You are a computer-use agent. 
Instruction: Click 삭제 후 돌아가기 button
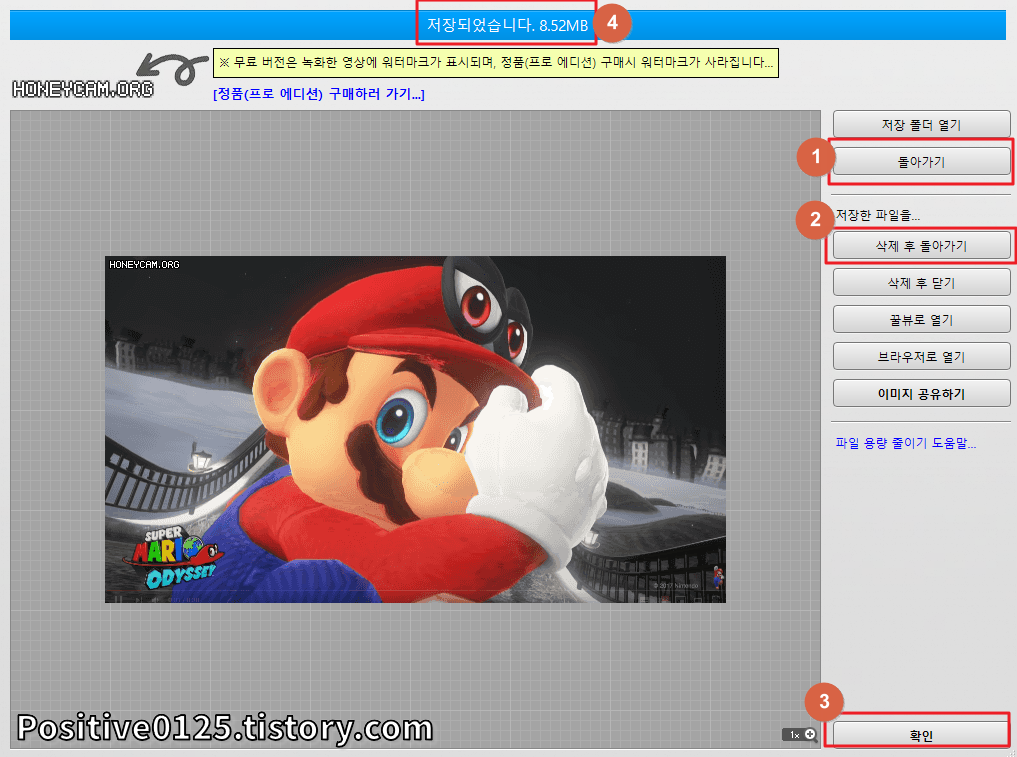pos(921,245)
